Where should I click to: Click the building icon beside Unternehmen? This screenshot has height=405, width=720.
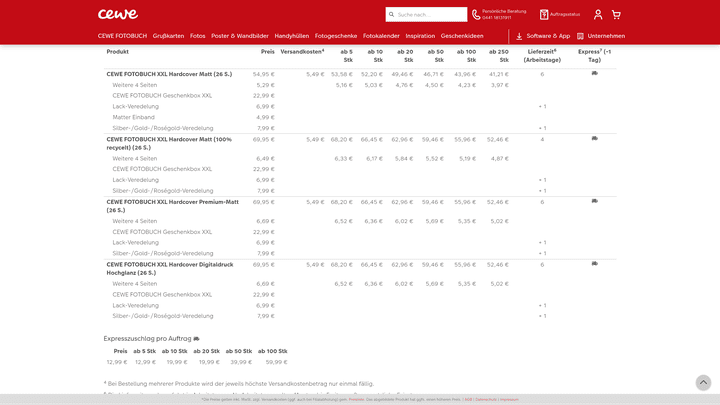point(581,36)
